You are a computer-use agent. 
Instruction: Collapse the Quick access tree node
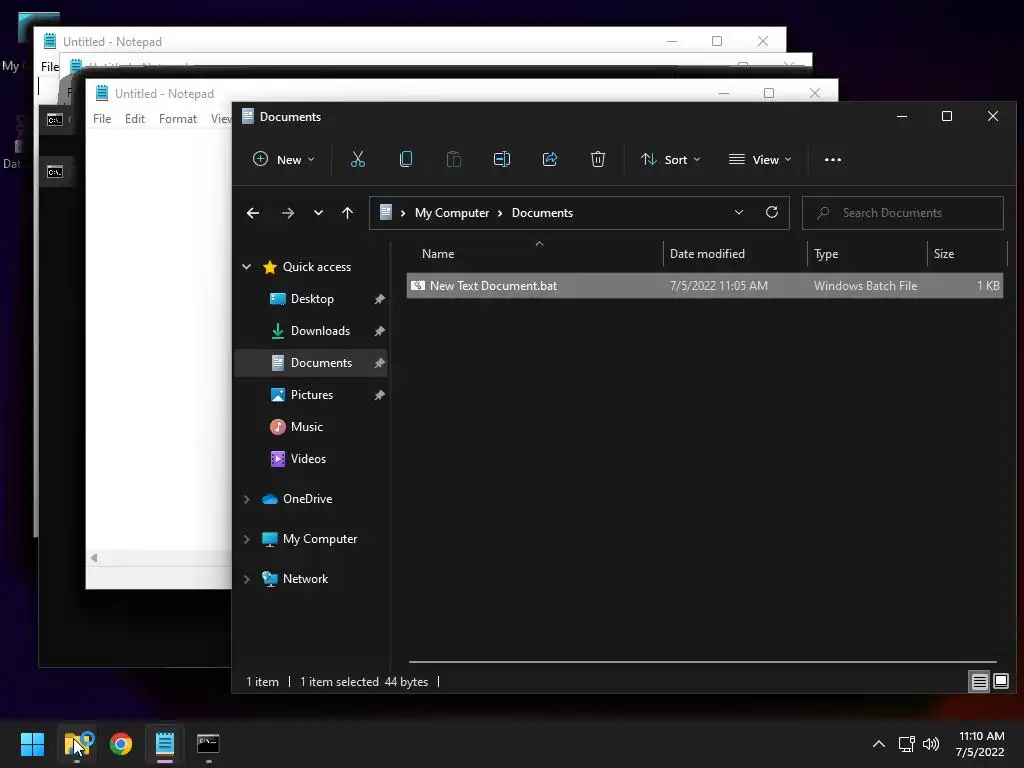click(246, 266)
